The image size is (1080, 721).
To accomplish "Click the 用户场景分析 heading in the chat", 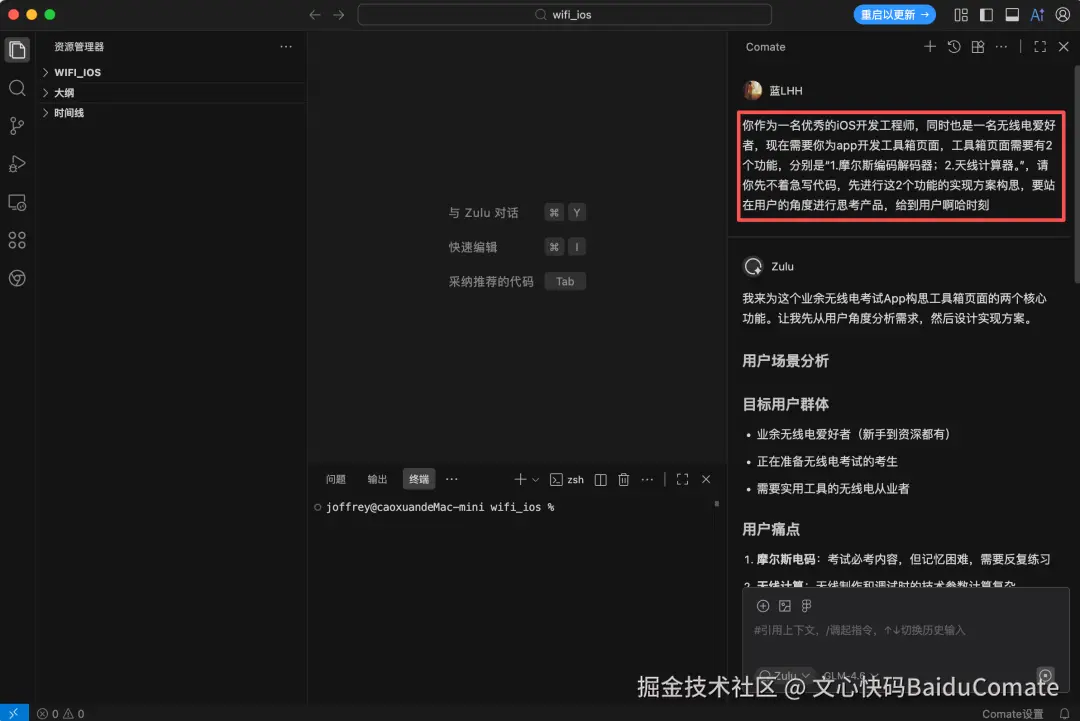I will pos(785,361).
